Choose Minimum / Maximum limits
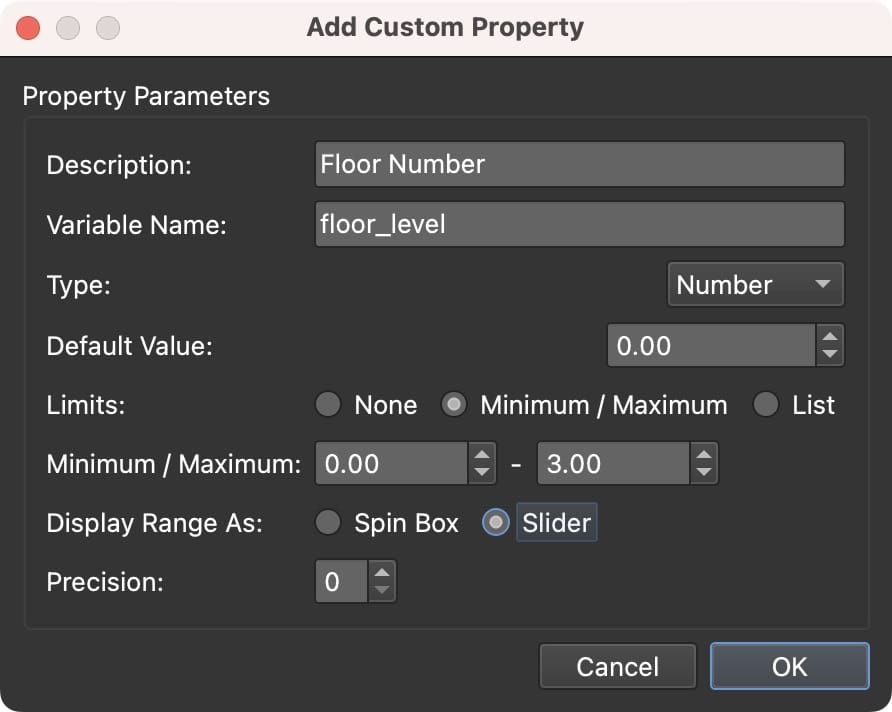Screen dimensions: 892x712 click(455, 405)
